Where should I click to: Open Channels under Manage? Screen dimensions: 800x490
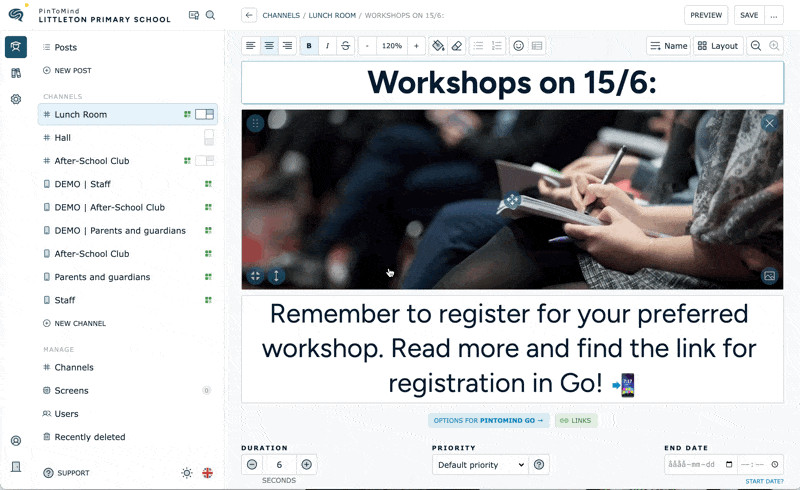68,368
